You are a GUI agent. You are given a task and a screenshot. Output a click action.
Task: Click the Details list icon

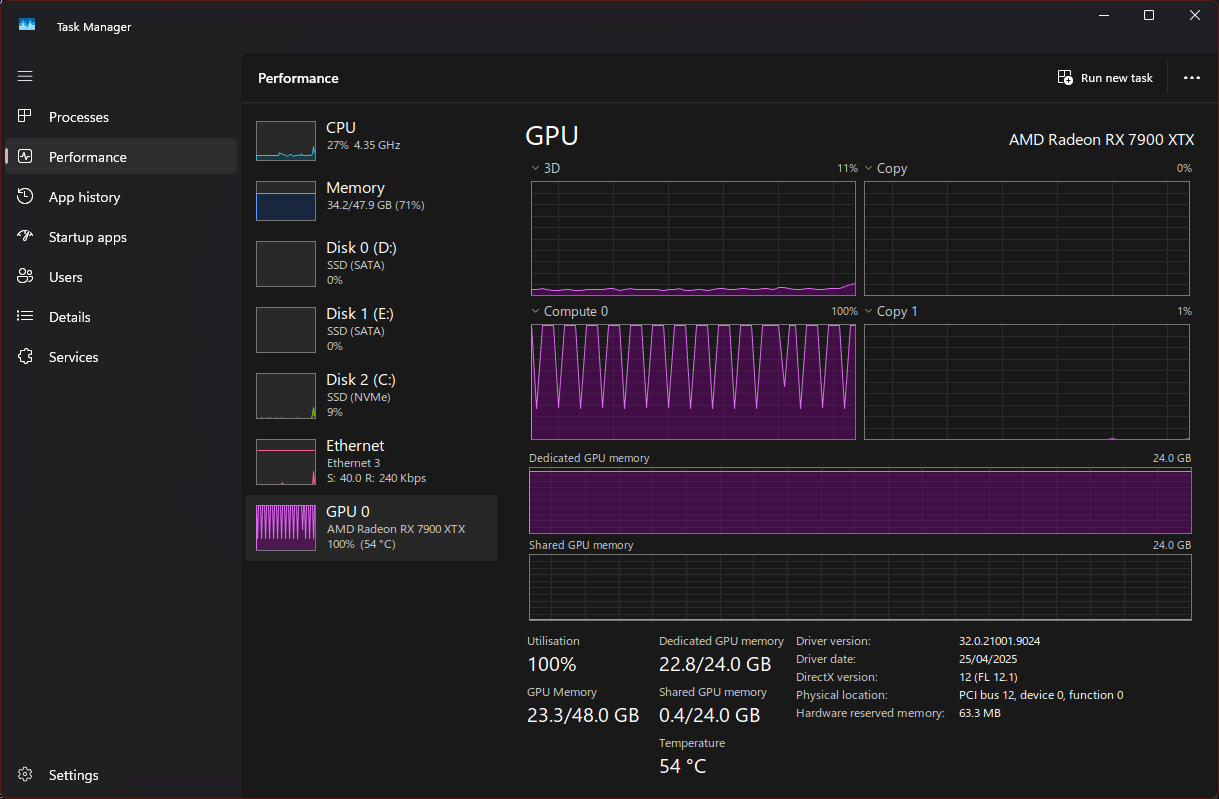[25, 317]
